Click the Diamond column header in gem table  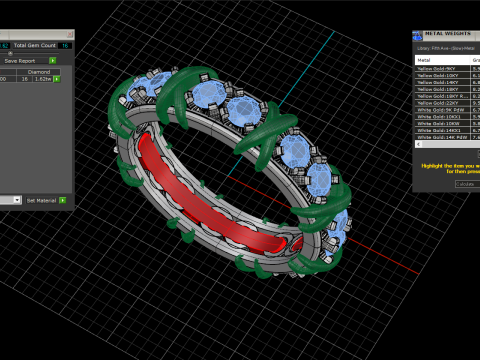pos(39,72)
